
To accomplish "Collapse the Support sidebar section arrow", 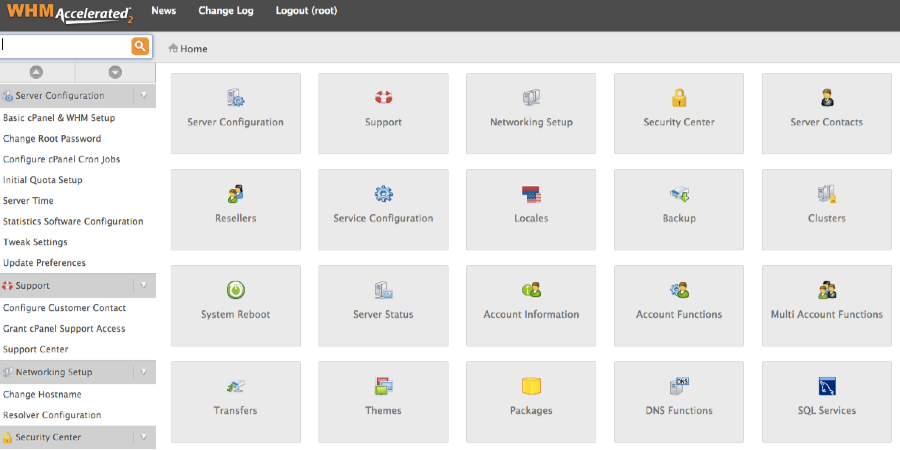I will coord(143,285).
